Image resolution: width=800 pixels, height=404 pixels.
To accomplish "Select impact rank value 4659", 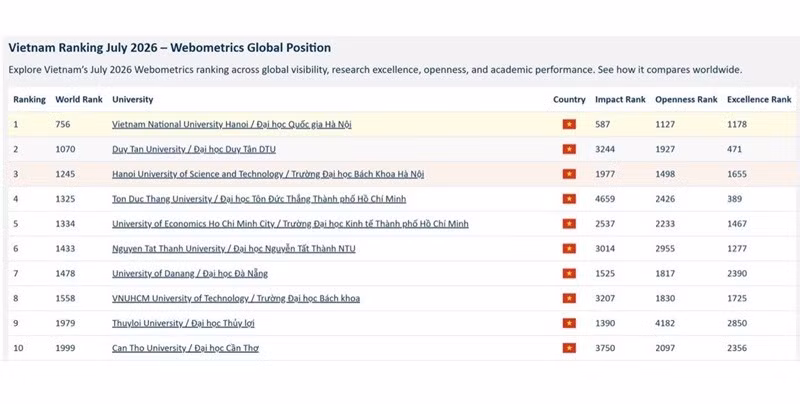I will tap(605, 199).
